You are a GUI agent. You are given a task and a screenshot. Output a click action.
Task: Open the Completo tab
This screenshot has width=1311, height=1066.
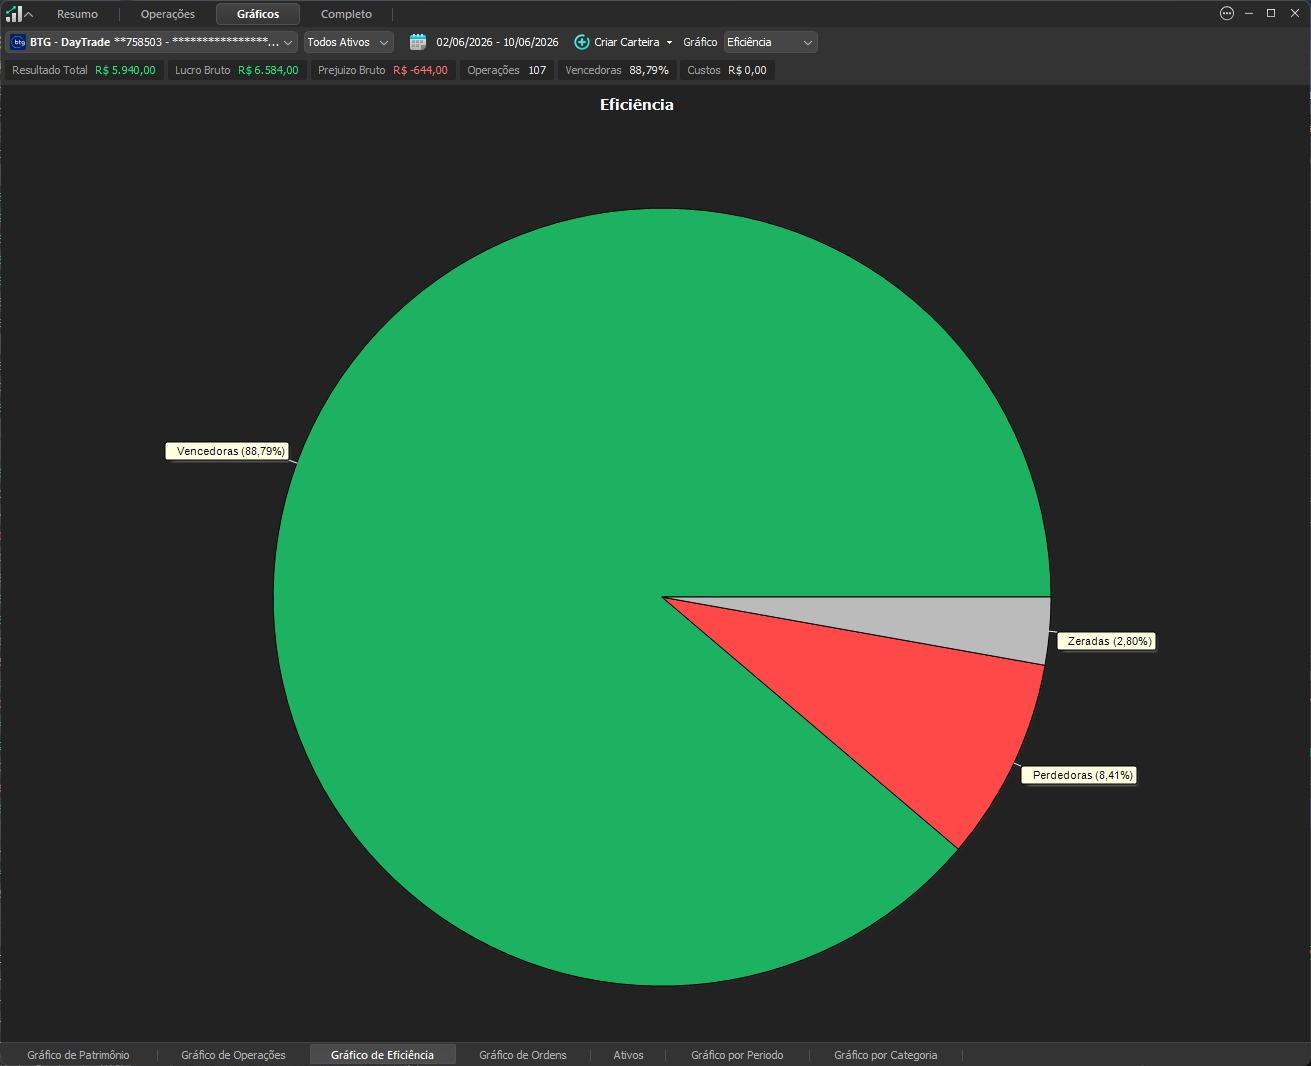tap(346, 14)
